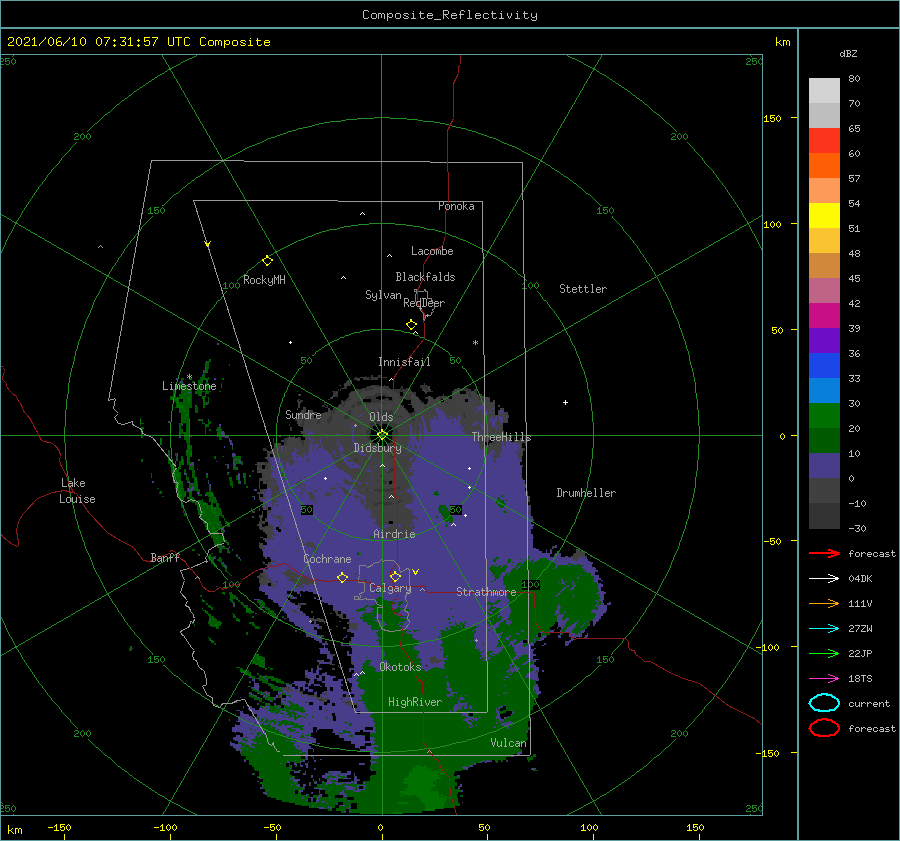The image size is (900, 841).
Task: Click the orange 111V arrow icon
Action: pos(824,603)
